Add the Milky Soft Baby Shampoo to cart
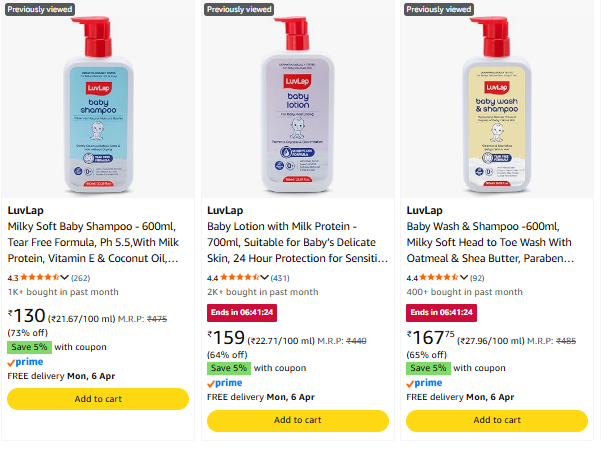Viewport: 601px width, 452px height. pyautogui.click(x=98, y=399)
